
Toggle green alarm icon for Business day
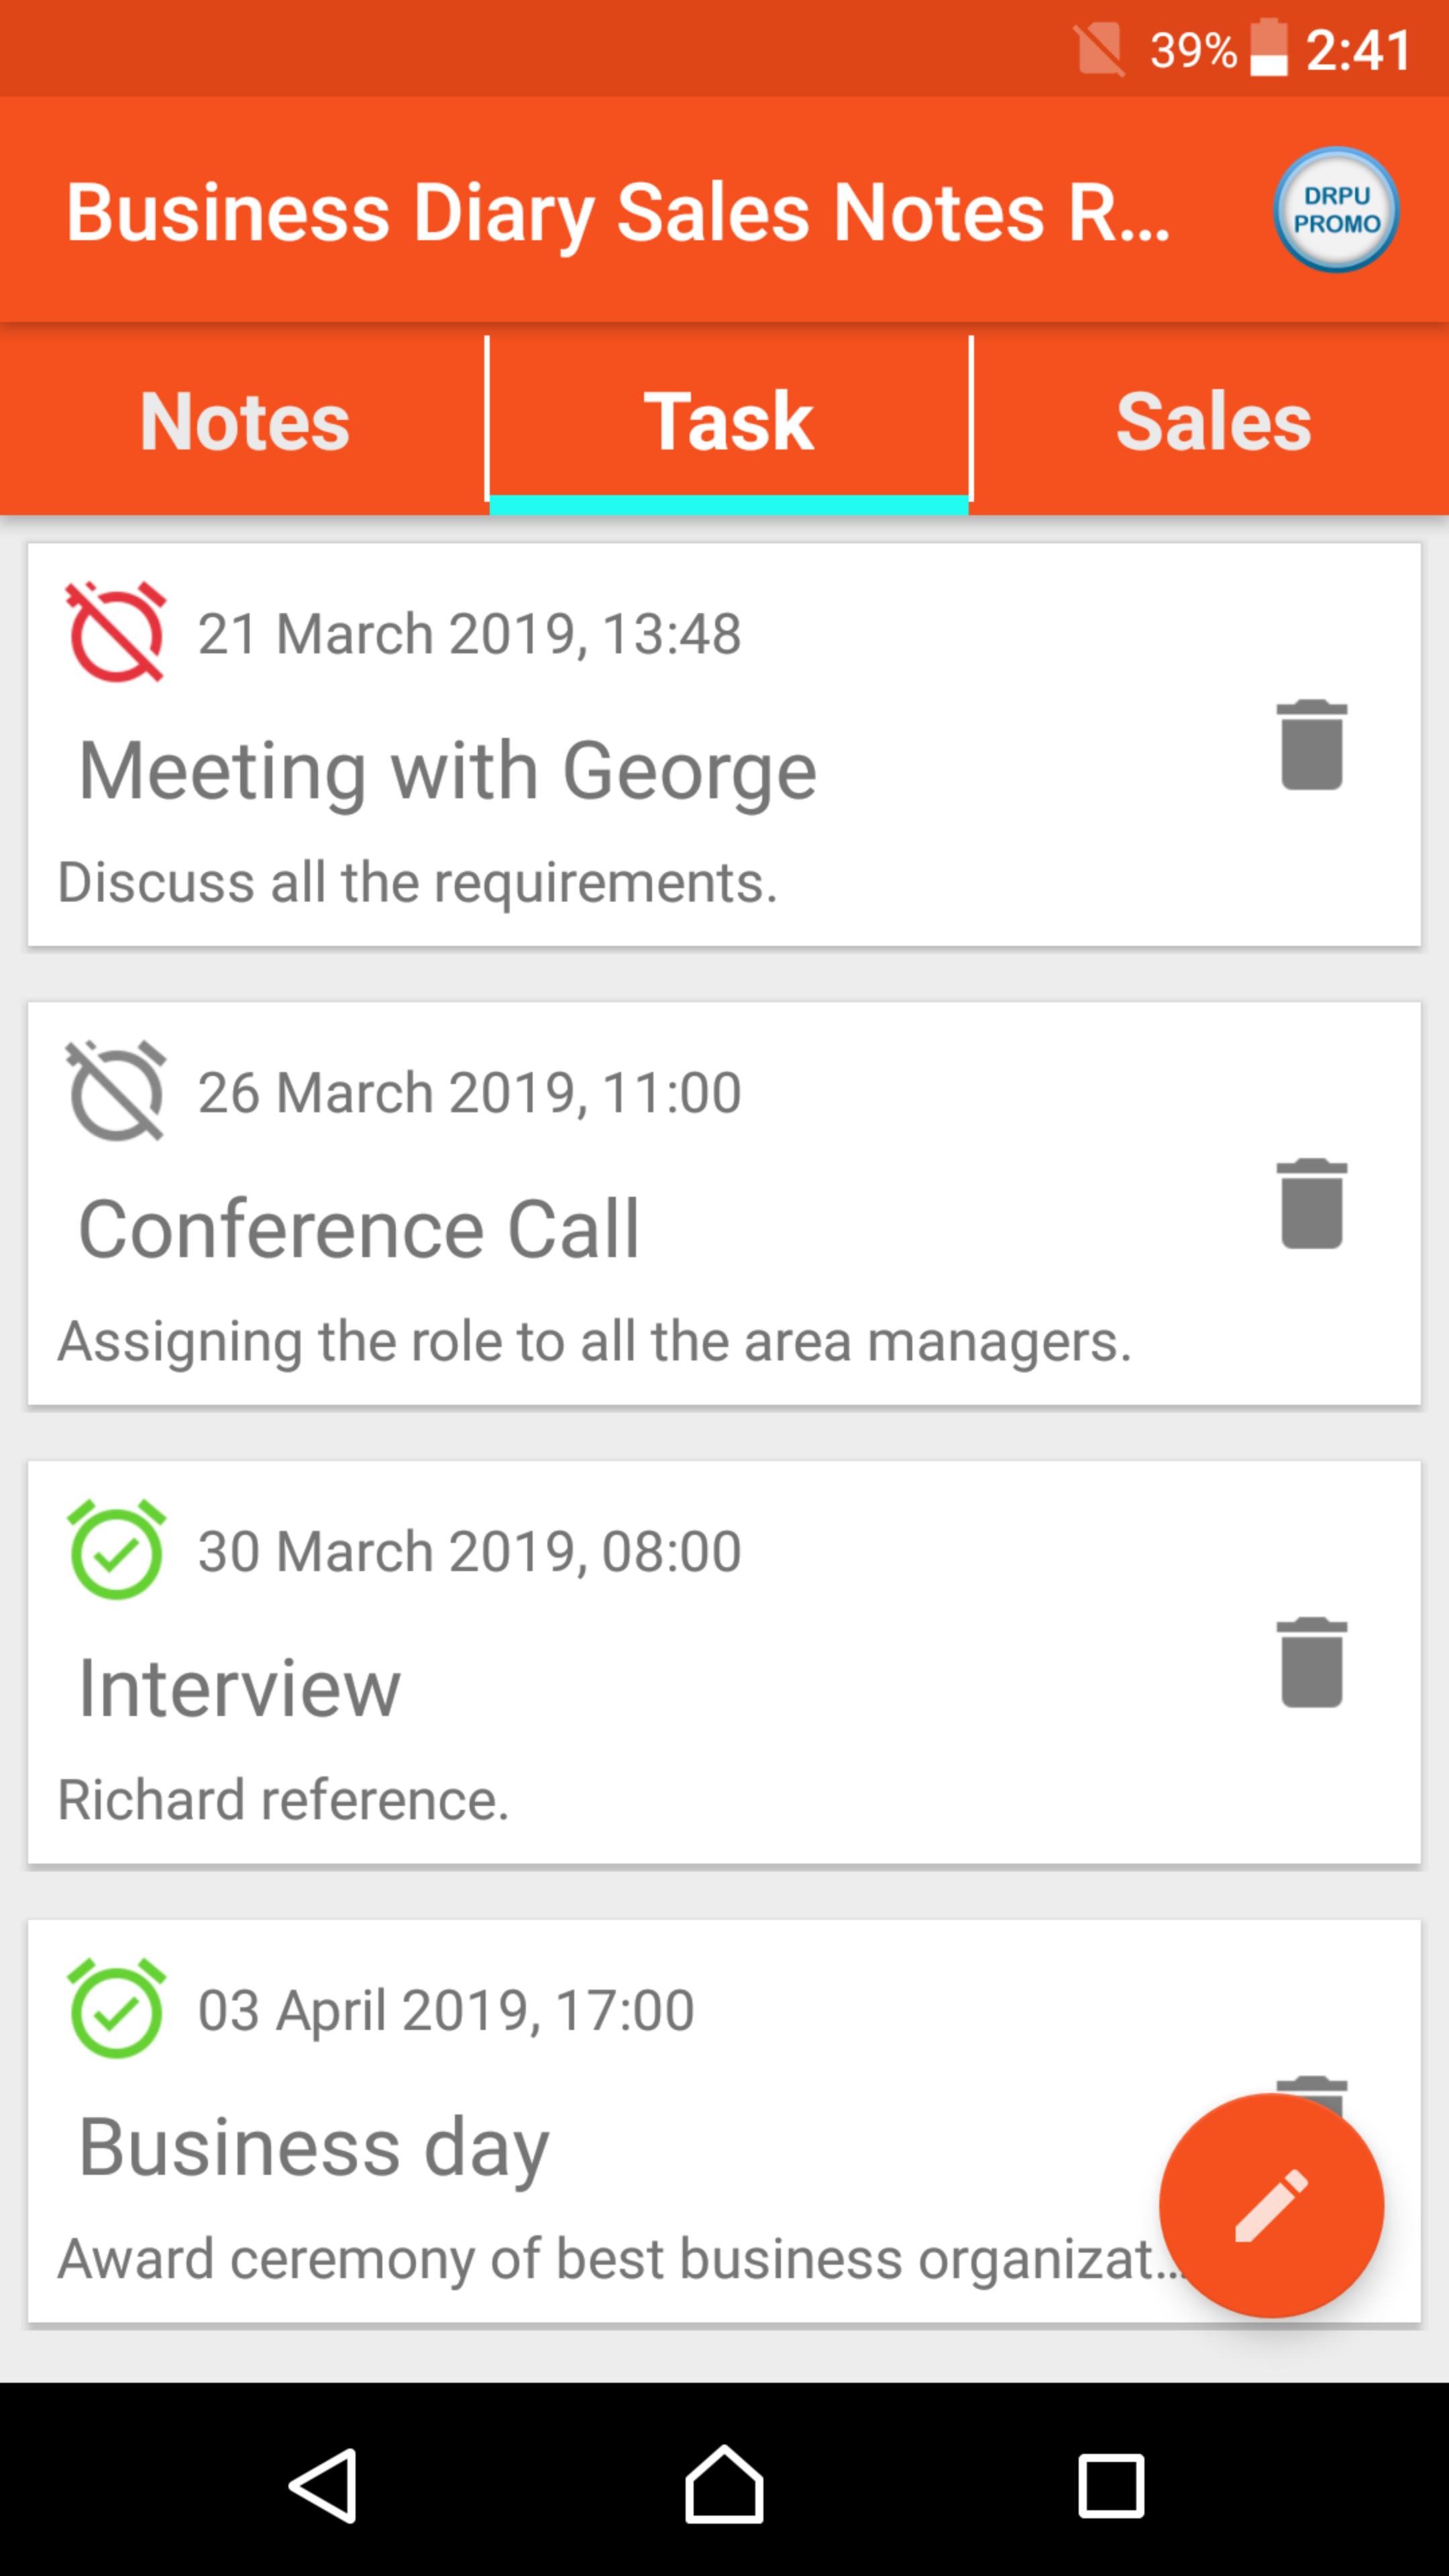click(116, 2009)
